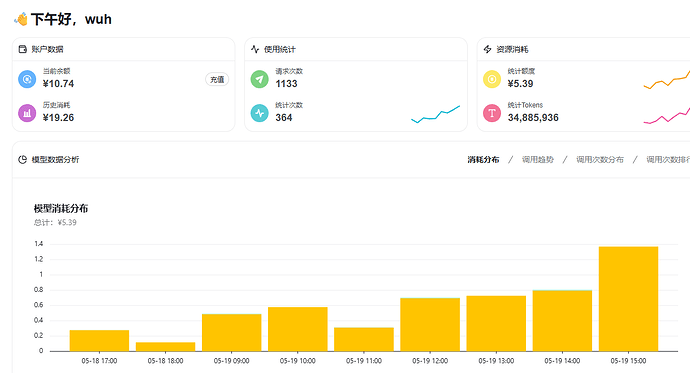
Task: Click the waving hand emoji icon
Action: 21,19
